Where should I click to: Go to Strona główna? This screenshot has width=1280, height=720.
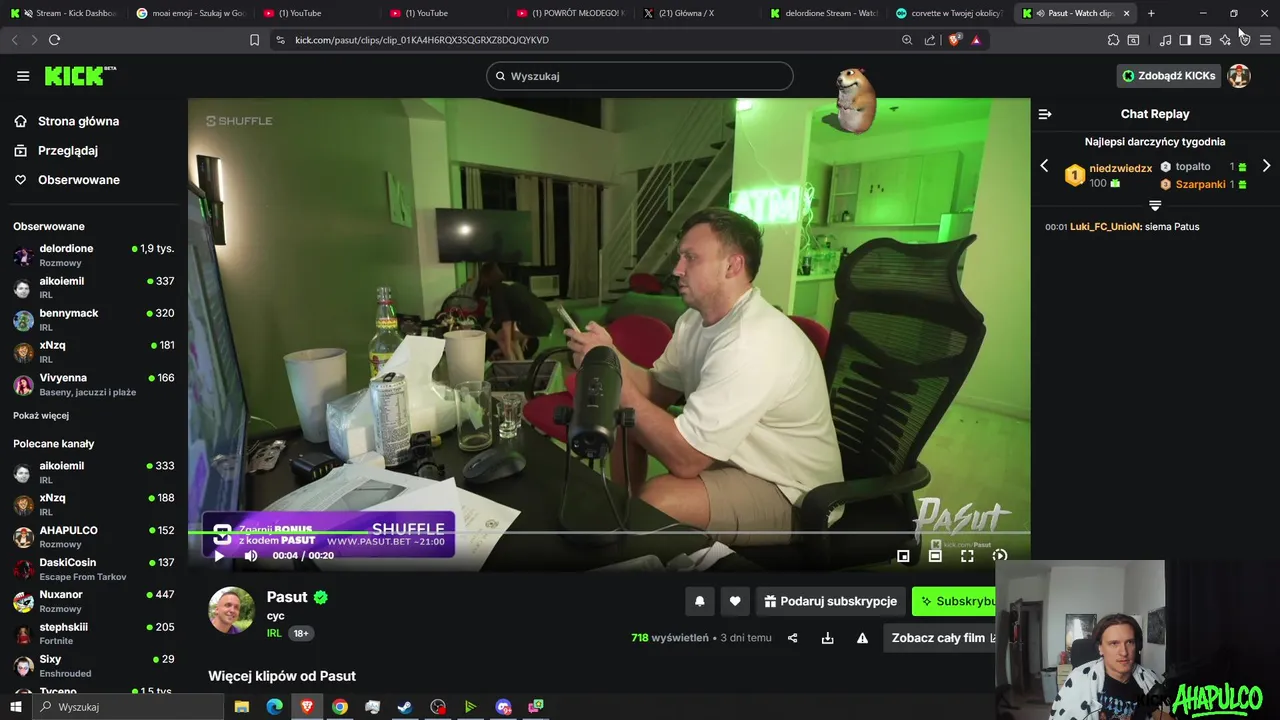[67, 121]
